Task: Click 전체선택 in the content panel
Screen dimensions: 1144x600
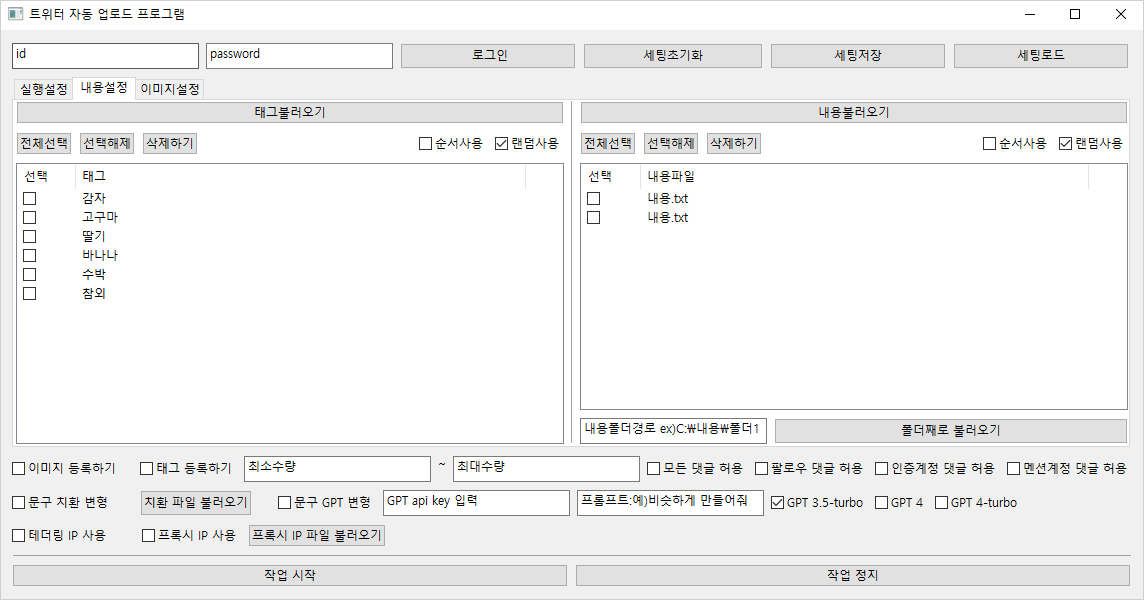Action: pos(608,144)
